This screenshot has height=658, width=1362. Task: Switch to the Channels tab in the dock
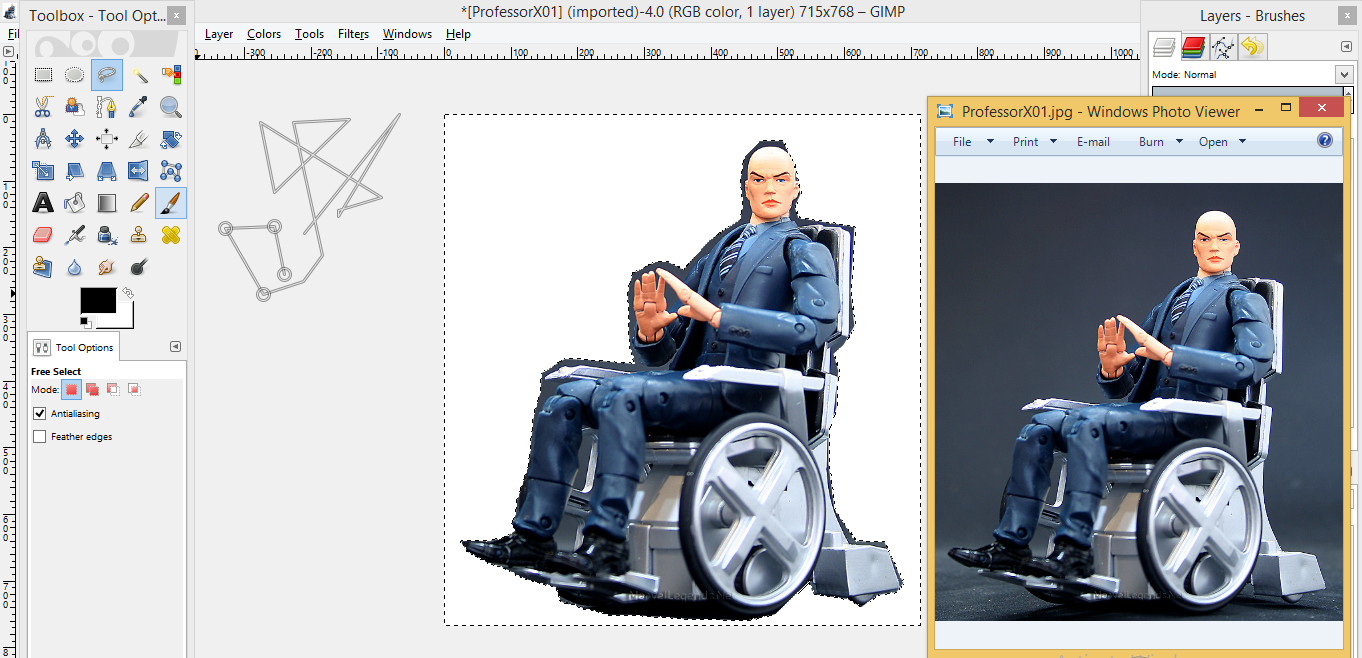click(1193, 46)
